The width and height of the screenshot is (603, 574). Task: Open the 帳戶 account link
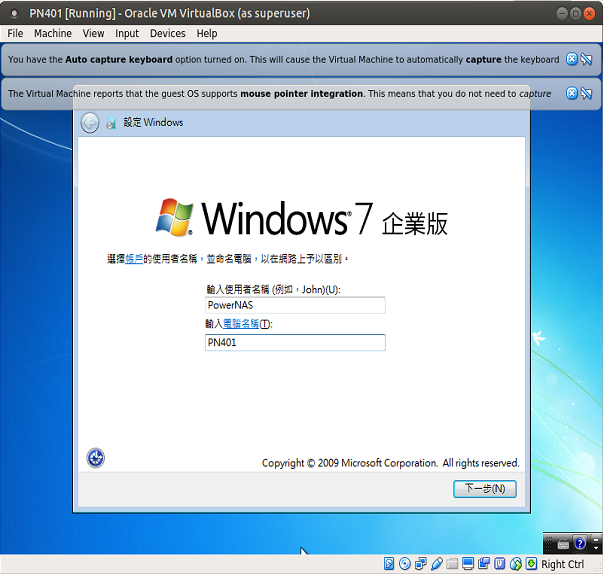point(134,259)
